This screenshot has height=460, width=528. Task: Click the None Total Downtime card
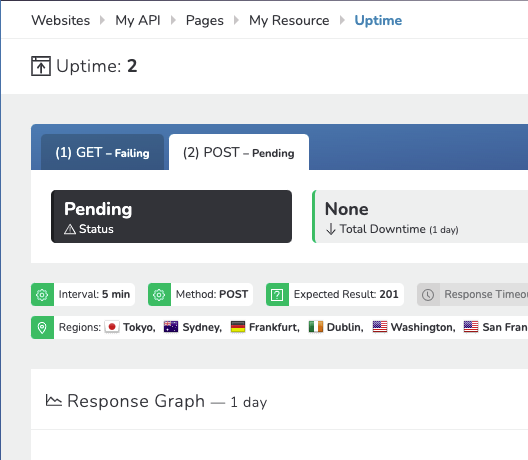pyautogui.click(x=420, y=216)
